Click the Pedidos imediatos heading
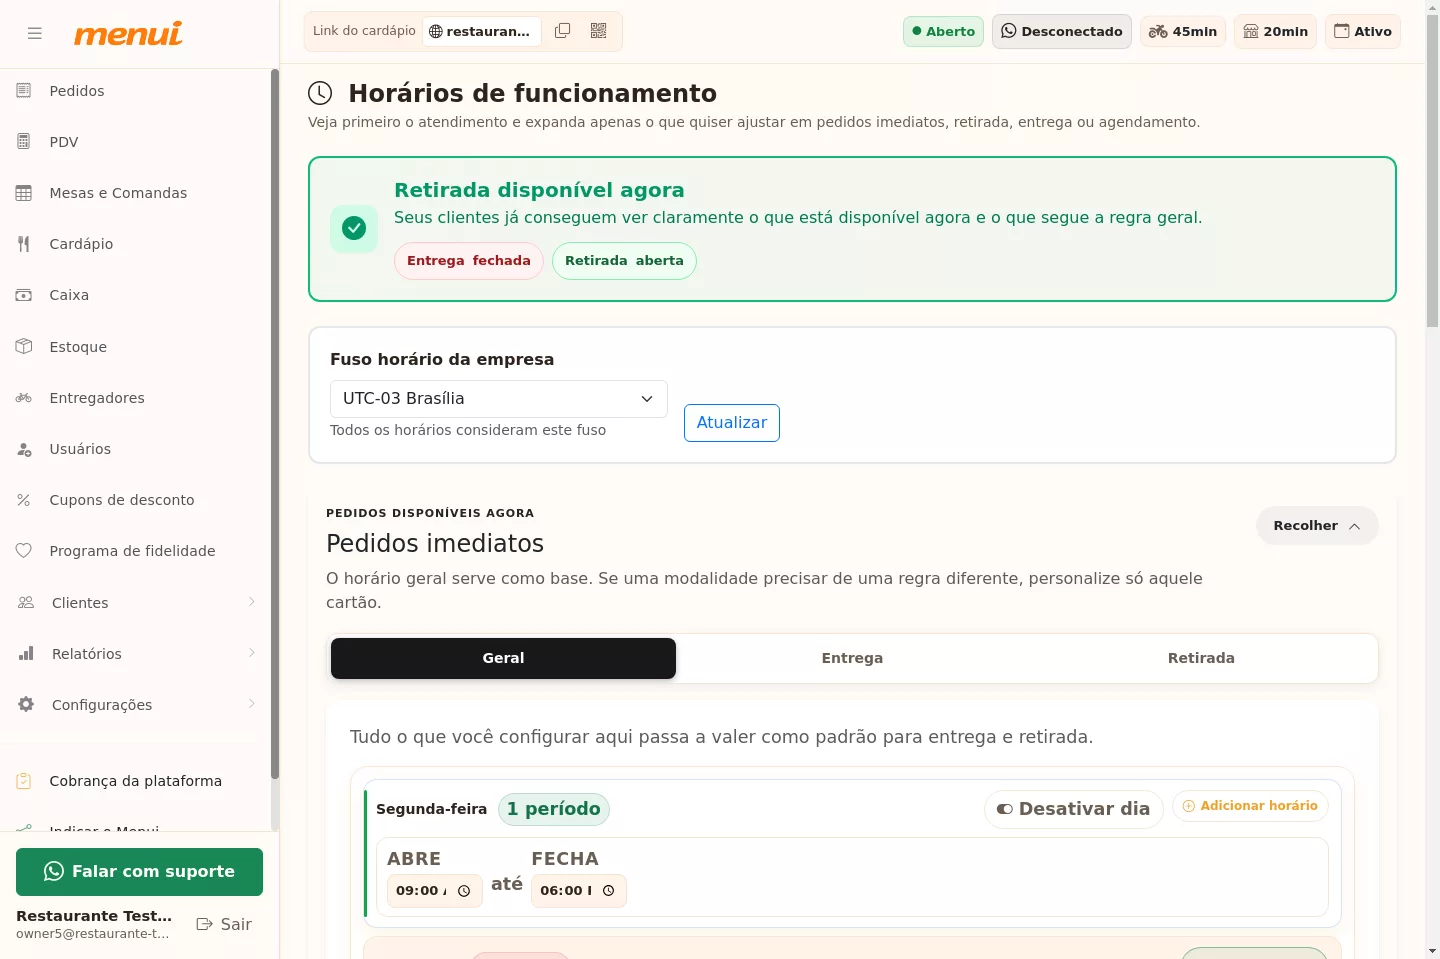Viewport: 1440px width, 959px height. pos(435,544)
